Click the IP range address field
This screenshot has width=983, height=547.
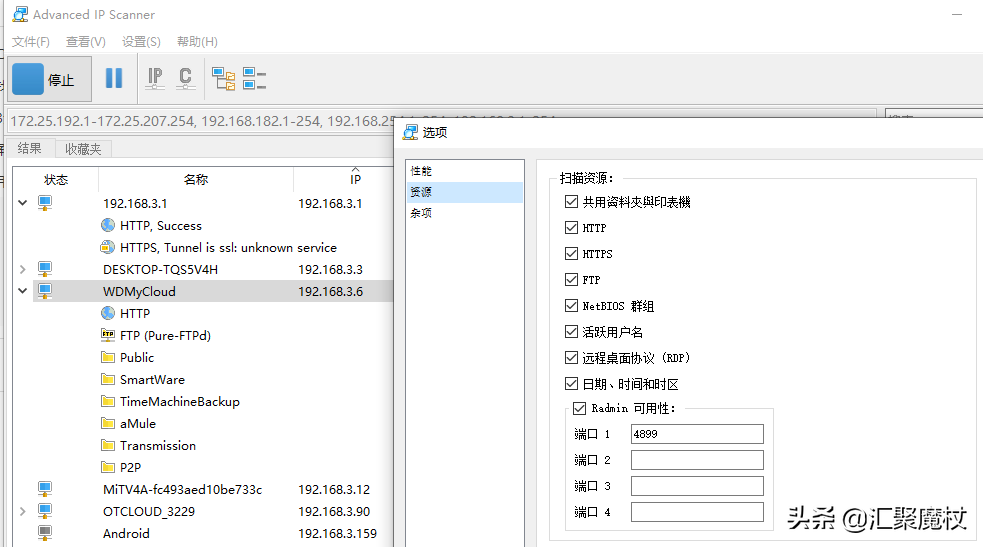click(442, 120)
